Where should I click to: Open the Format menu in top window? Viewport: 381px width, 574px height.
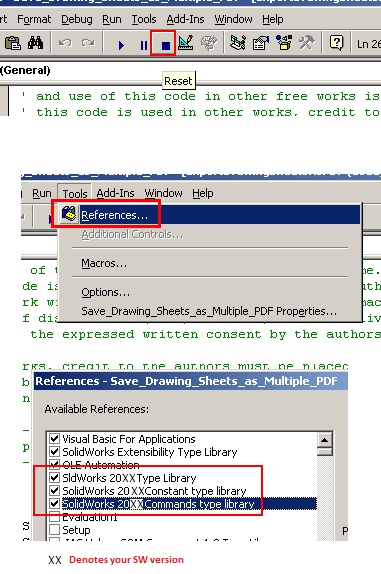point(34,19)
